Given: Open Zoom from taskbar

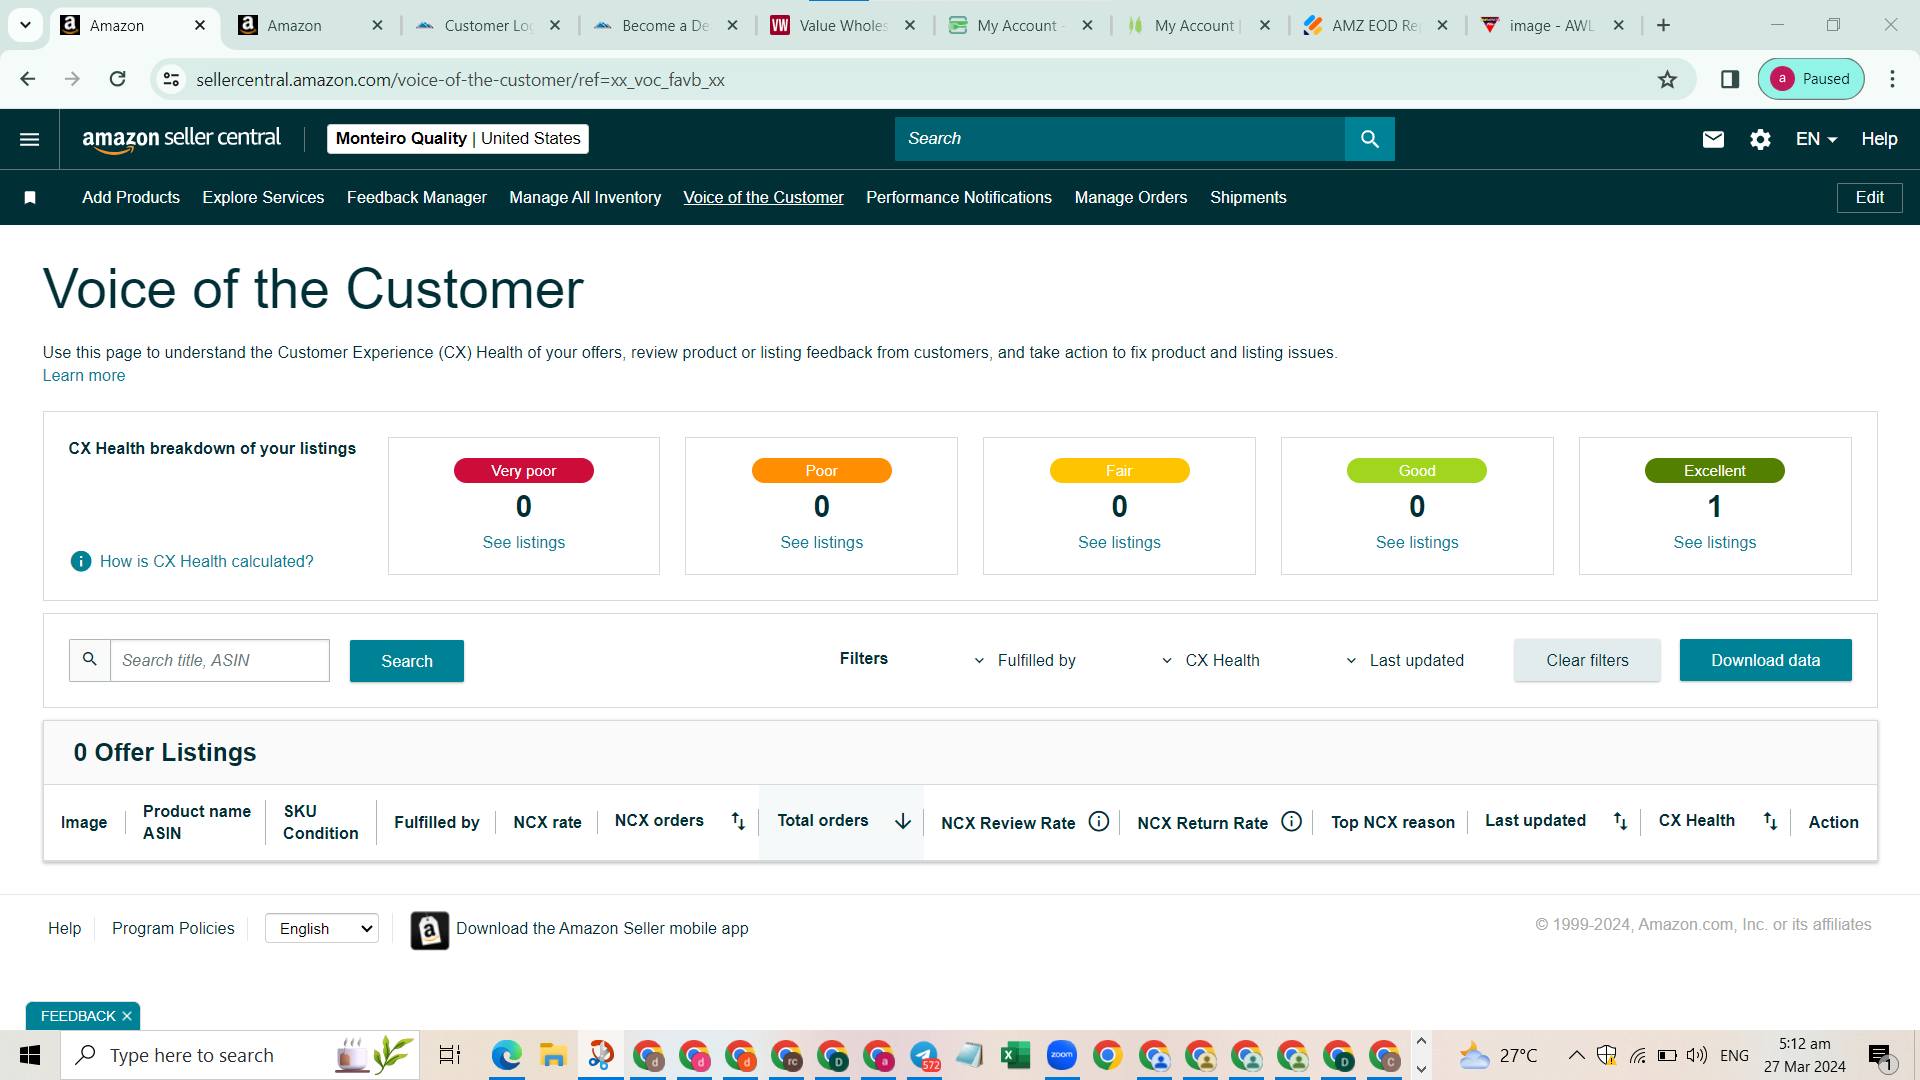Looking at the screenshot, I should [x=1062, y=1055].
